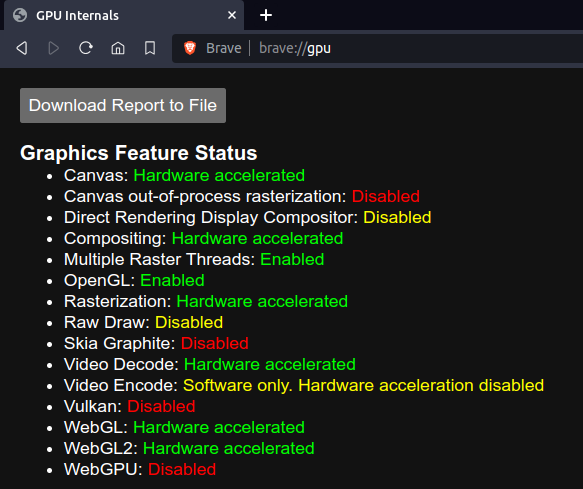Click the globe favicon on the tab
This screenshot has width=583, height=489.
[x=20, y=15]
